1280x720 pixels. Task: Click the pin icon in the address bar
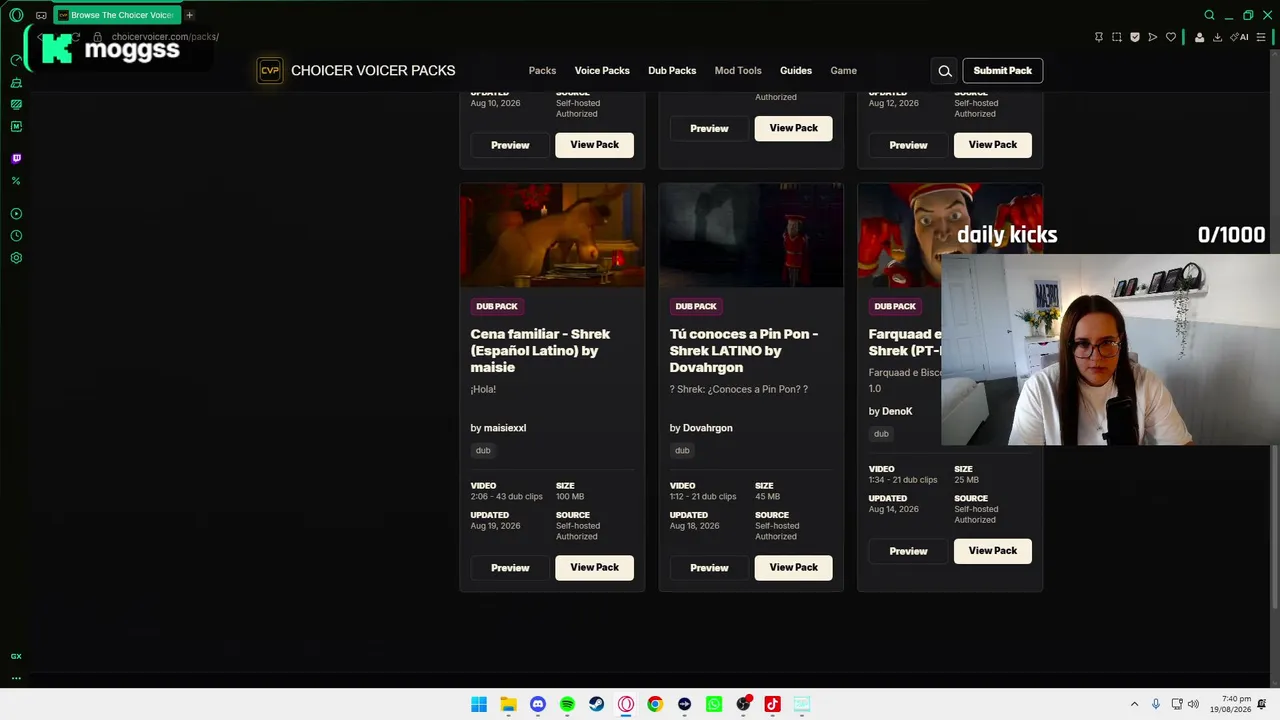tap(1099, 37)
